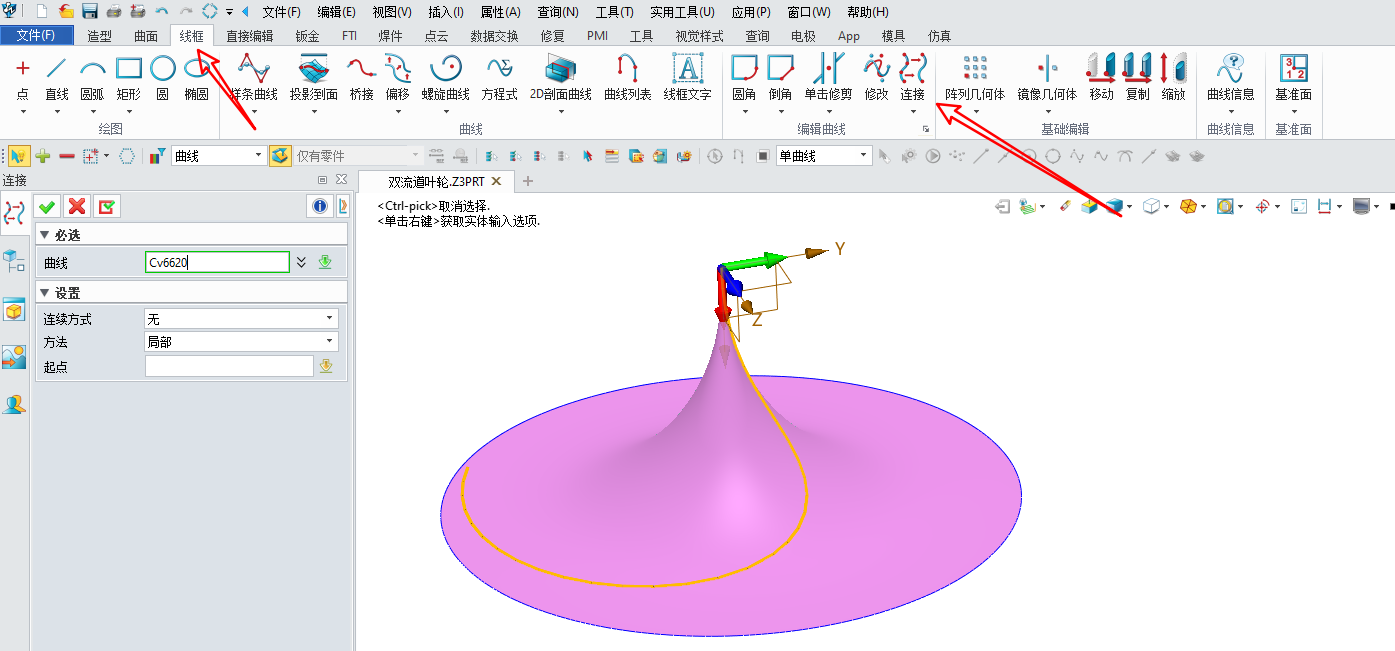Open the 连续方式 dropdown showing 无
Screen dimensions: 1395x651
point(240,318)
